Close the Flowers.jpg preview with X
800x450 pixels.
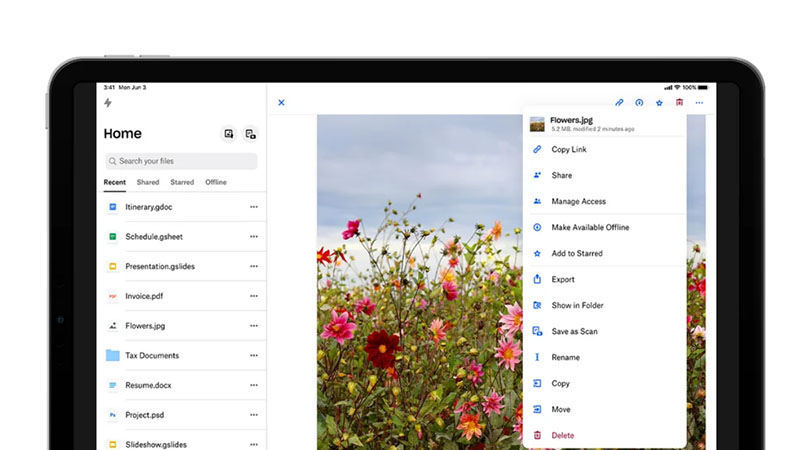pos(281,103)
